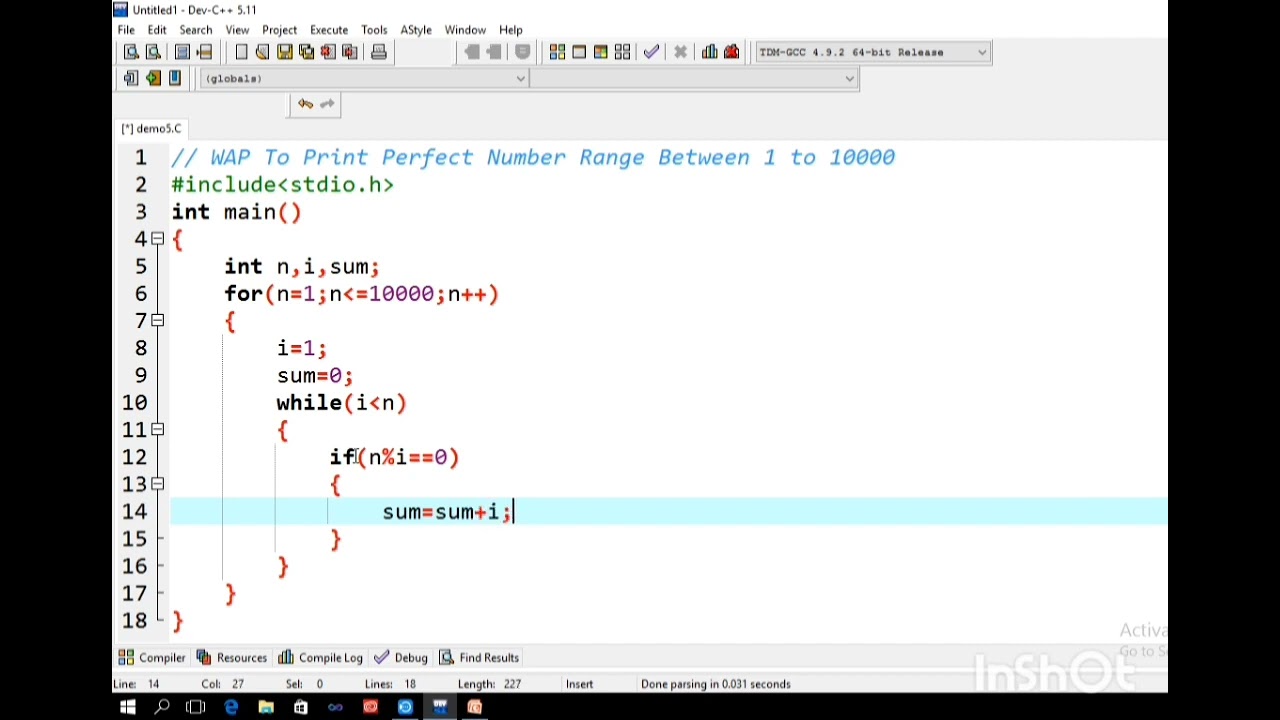Open the File menu
This screenshot has width=1280, height=720.
[x=126, y=30]
